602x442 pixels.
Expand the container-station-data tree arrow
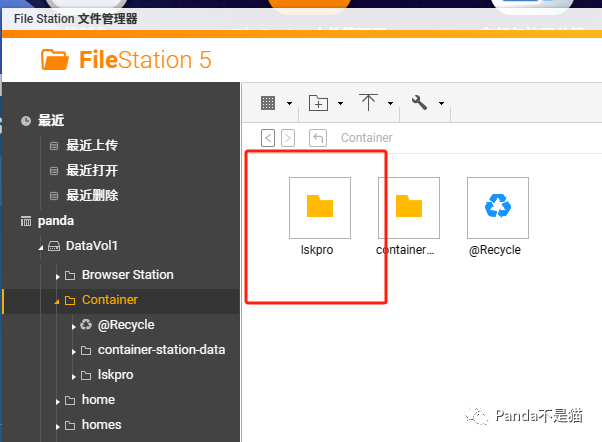point(73,351)
